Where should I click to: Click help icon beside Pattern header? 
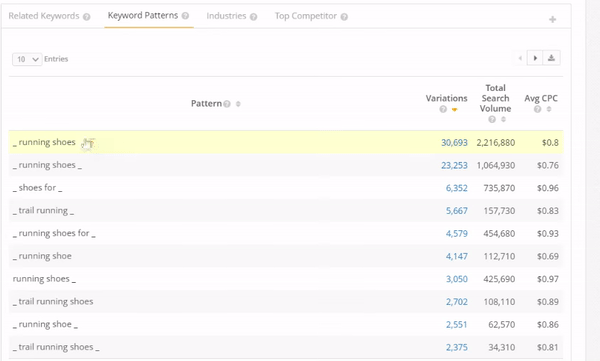coord(227,104)
